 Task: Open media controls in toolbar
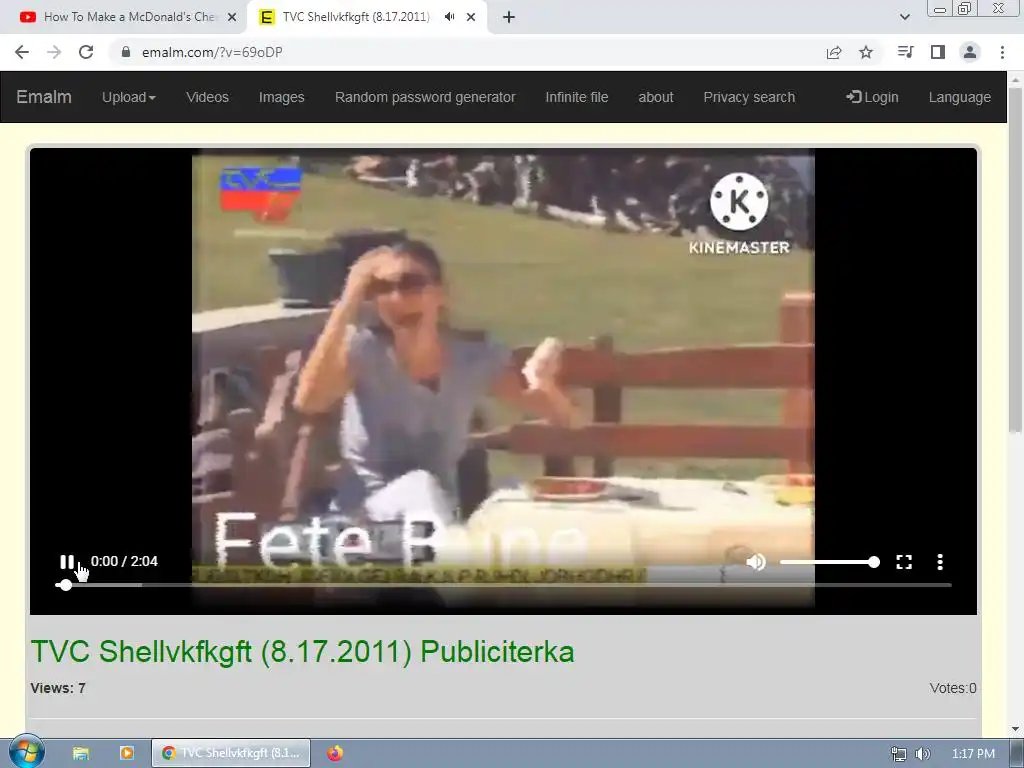click(x=905, y=52)
